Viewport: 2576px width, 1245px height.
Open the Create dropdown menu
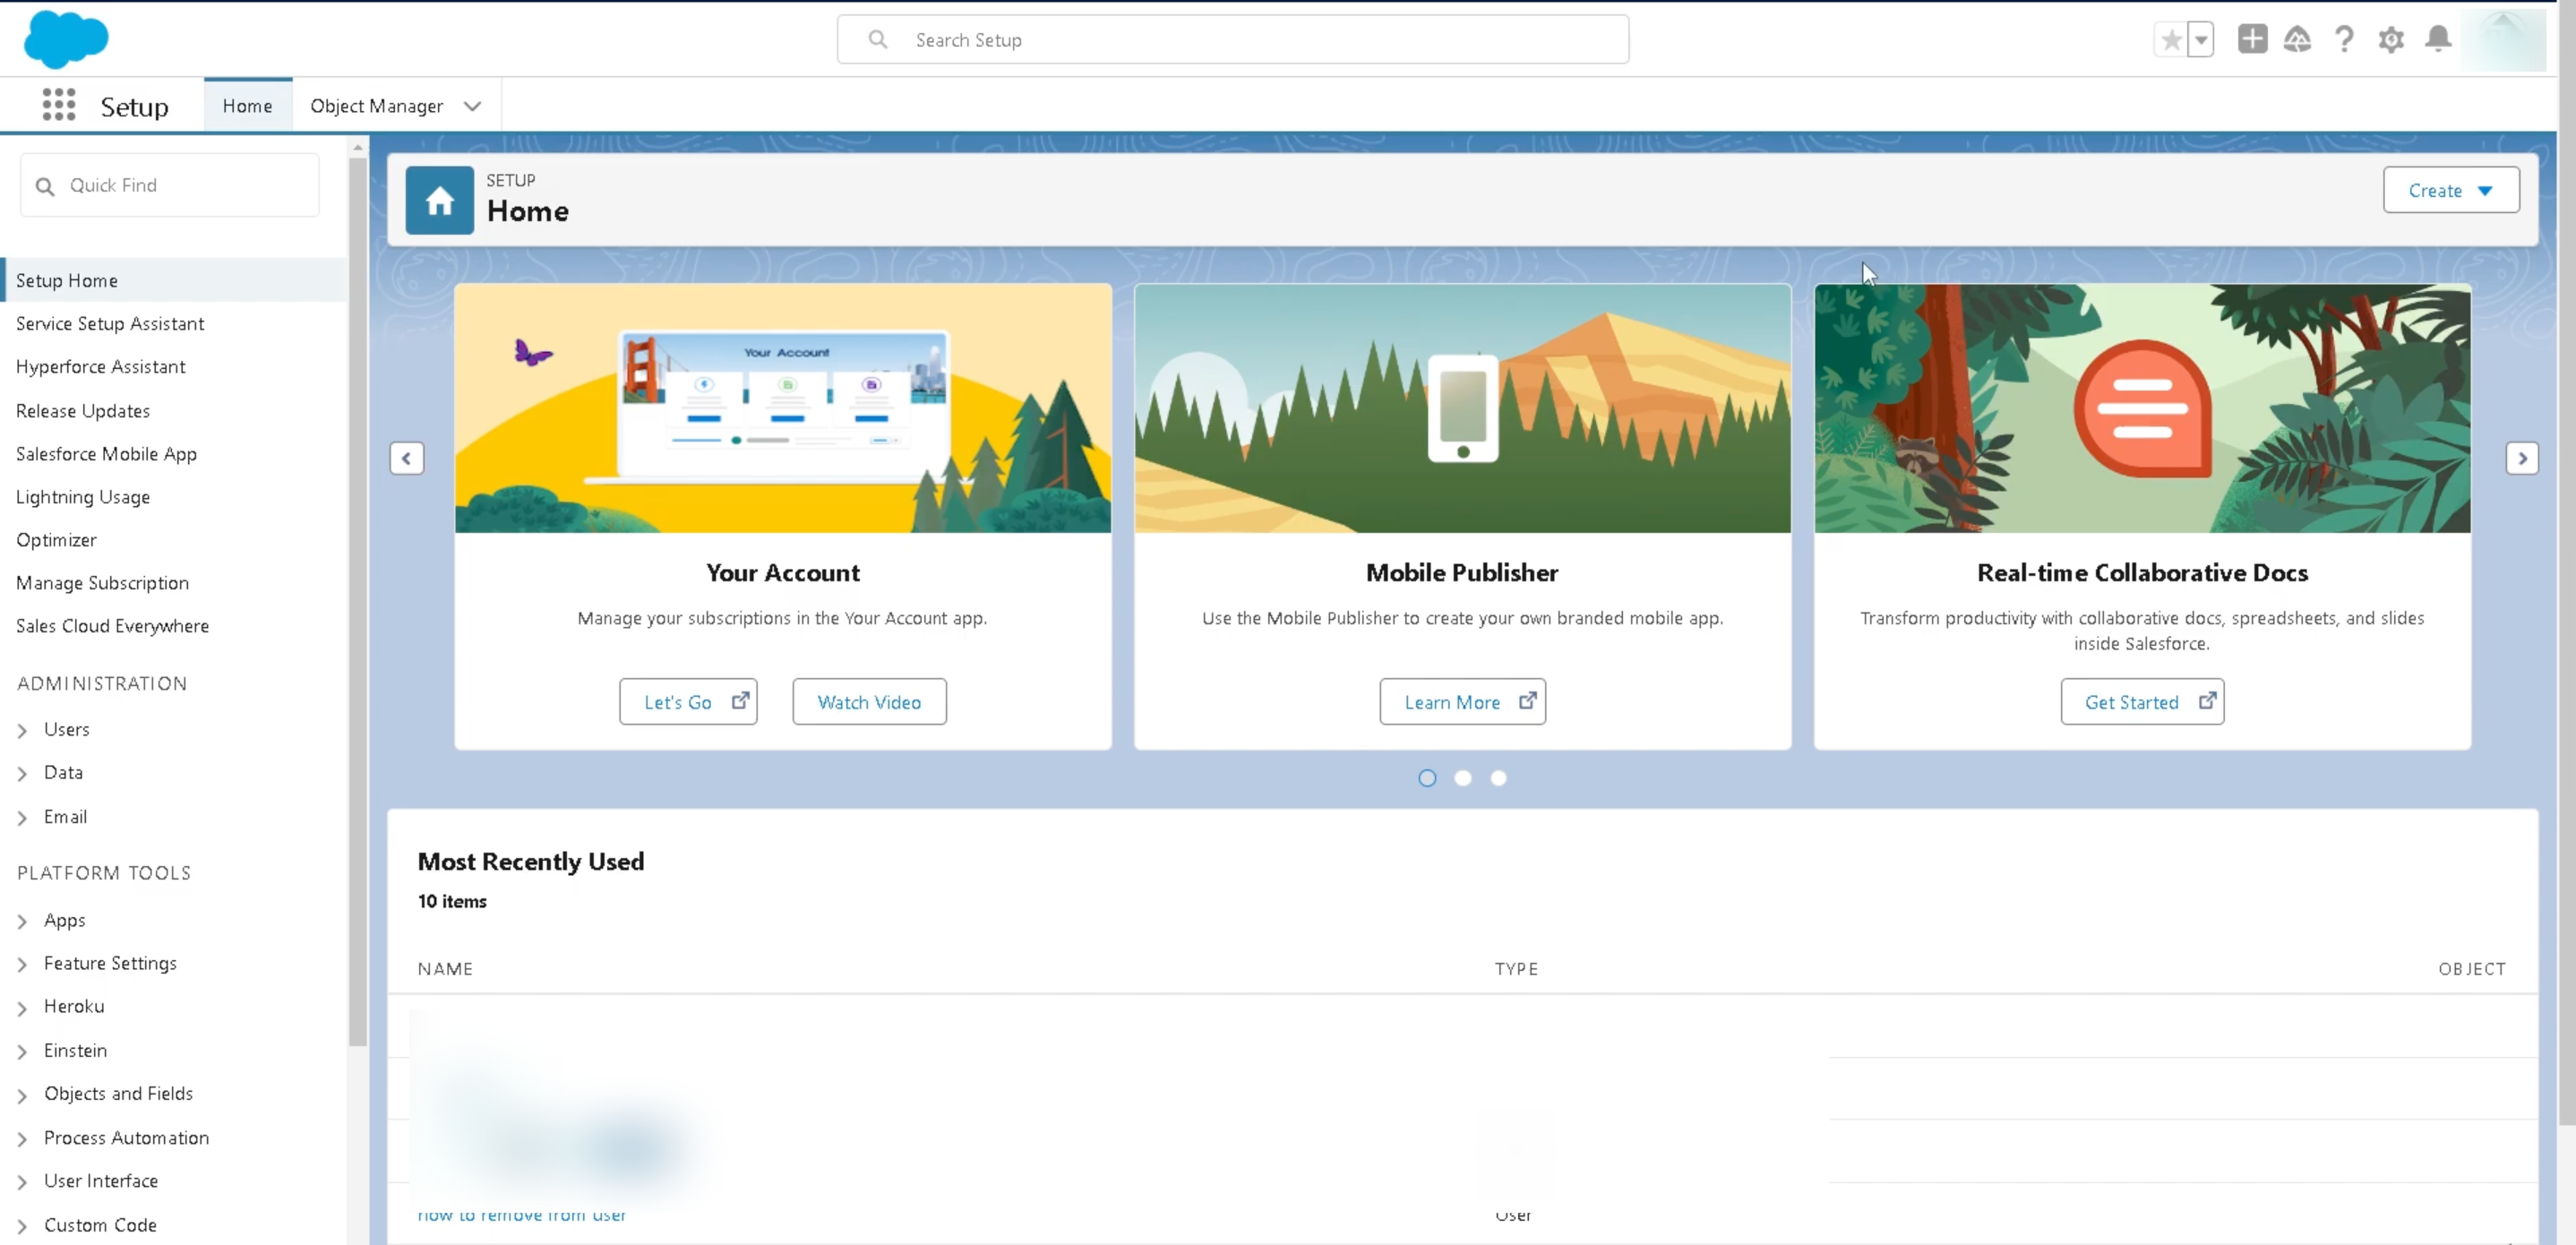coord(2450,190)
